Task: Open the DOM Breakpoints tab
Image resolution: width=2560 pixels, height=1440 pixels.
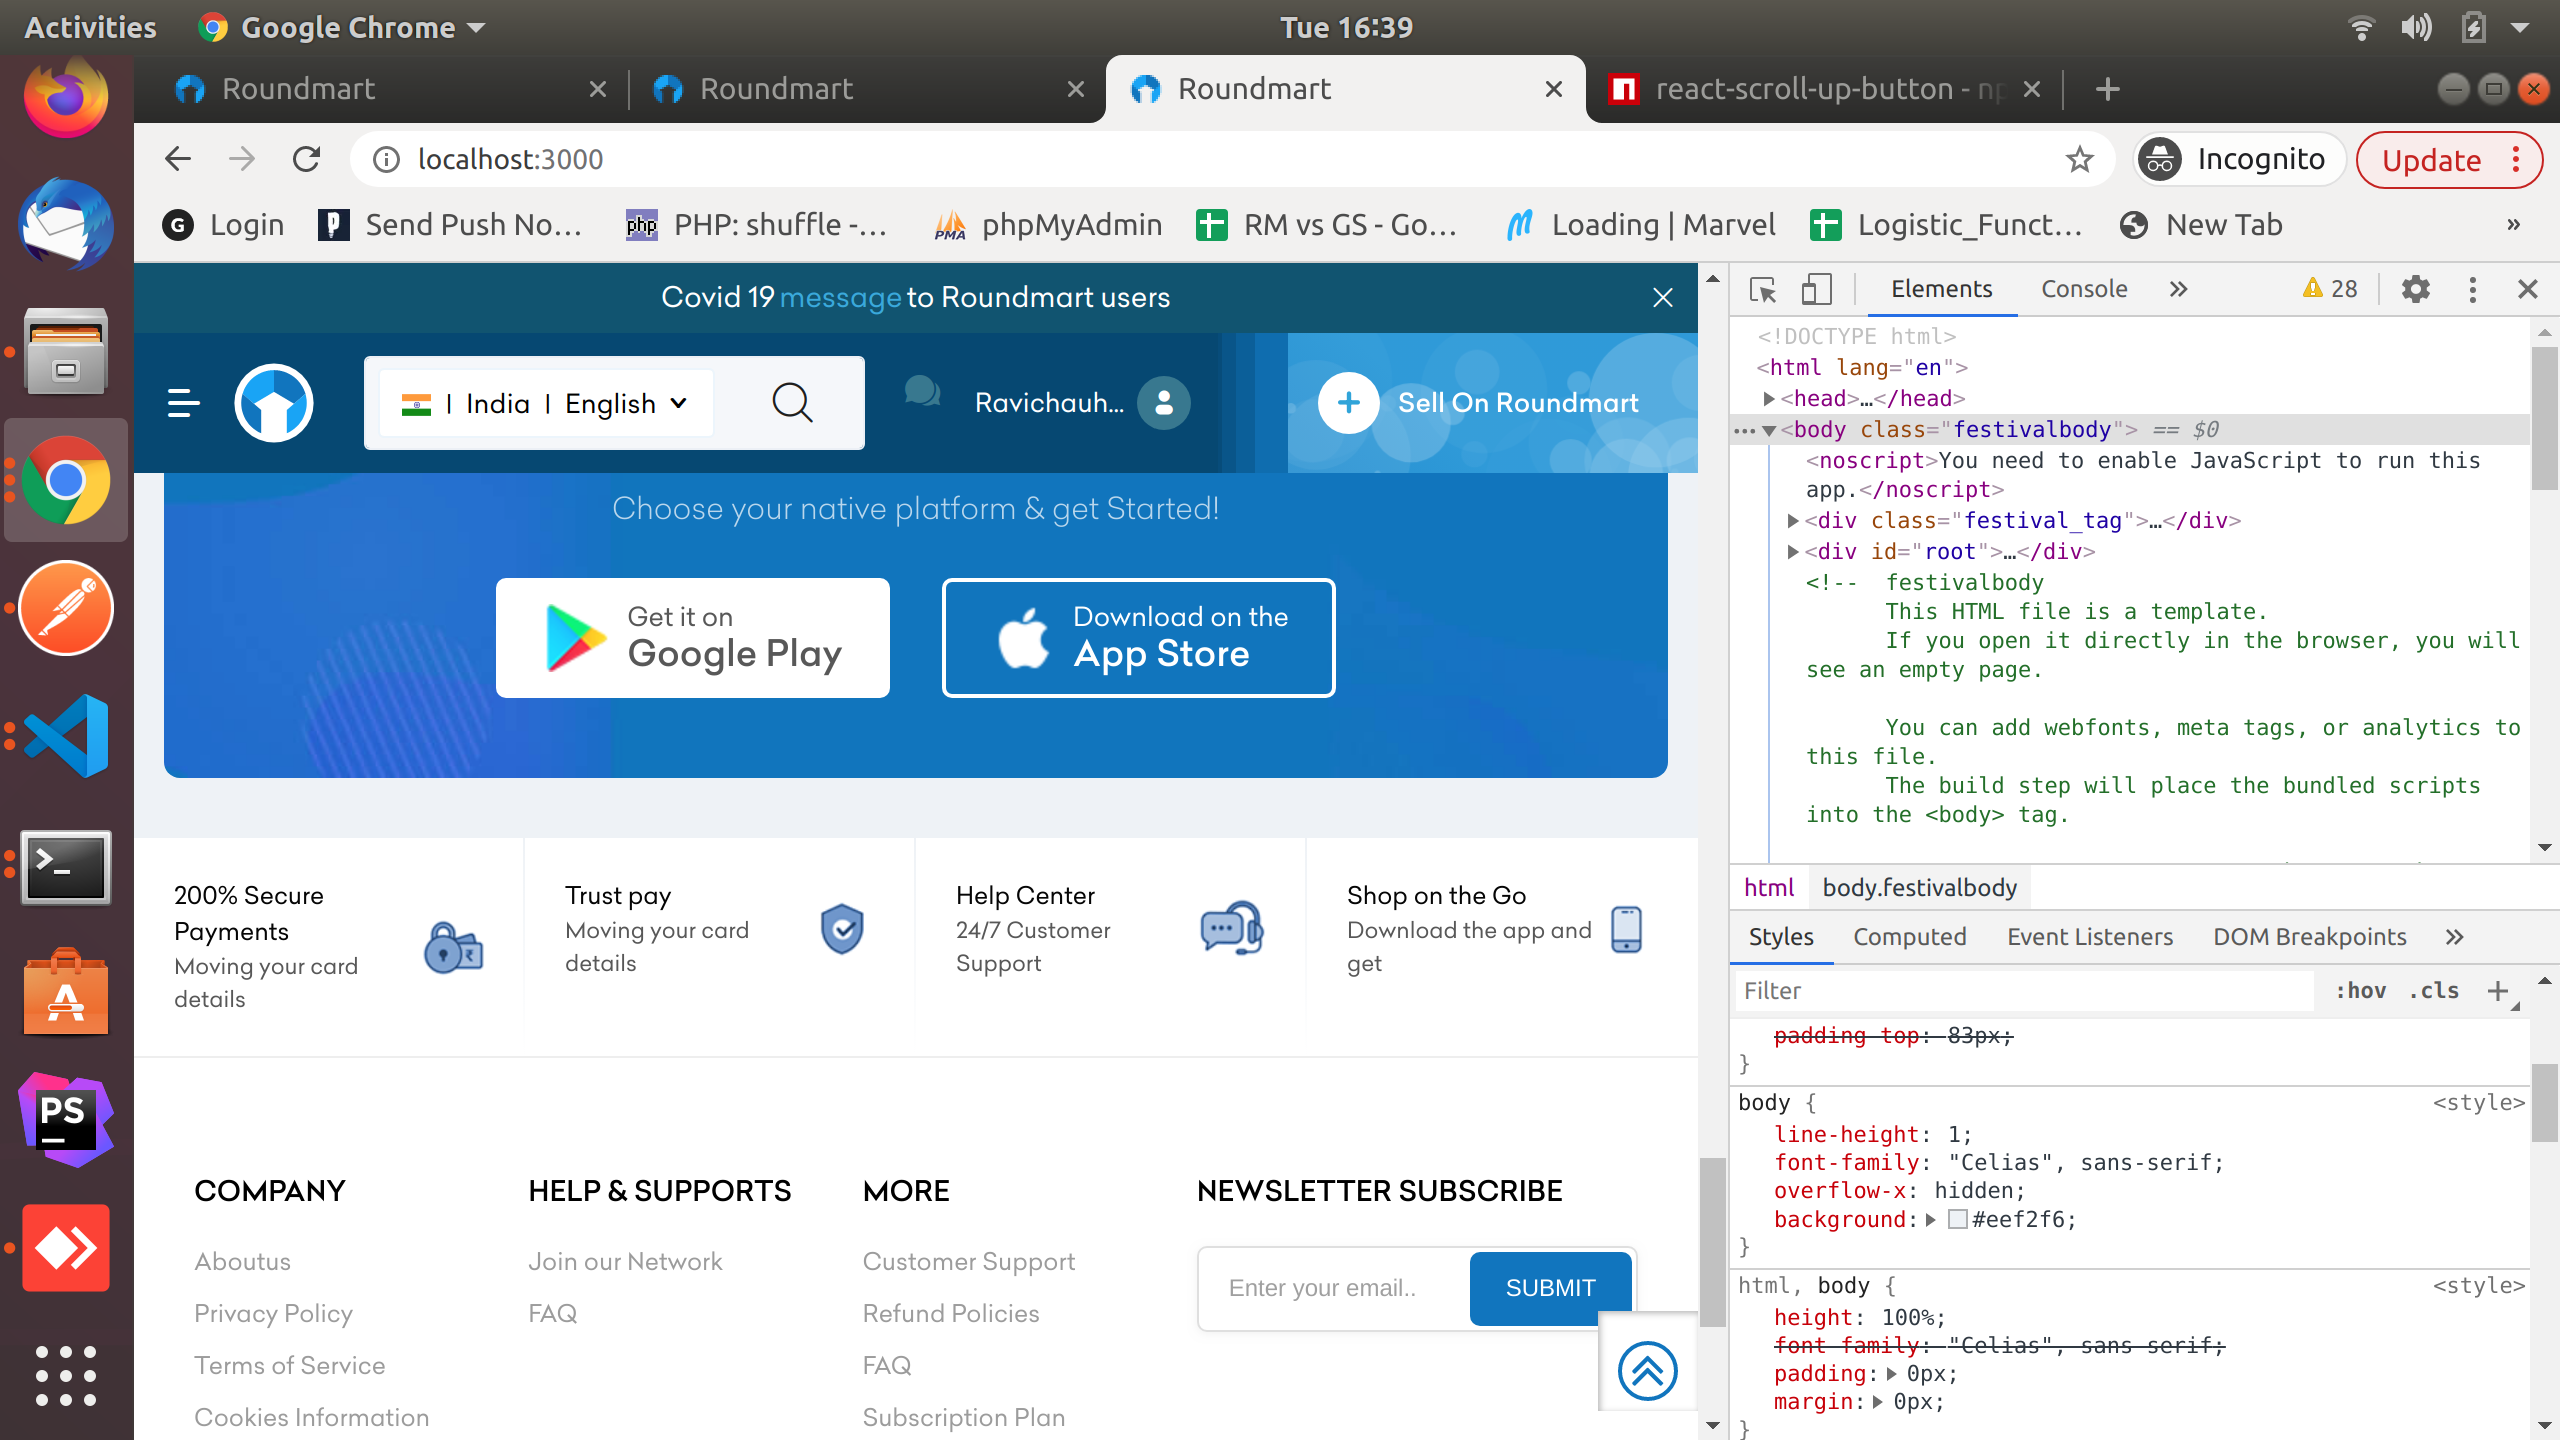Action: pyautogui.click(x=2310, y=937)
